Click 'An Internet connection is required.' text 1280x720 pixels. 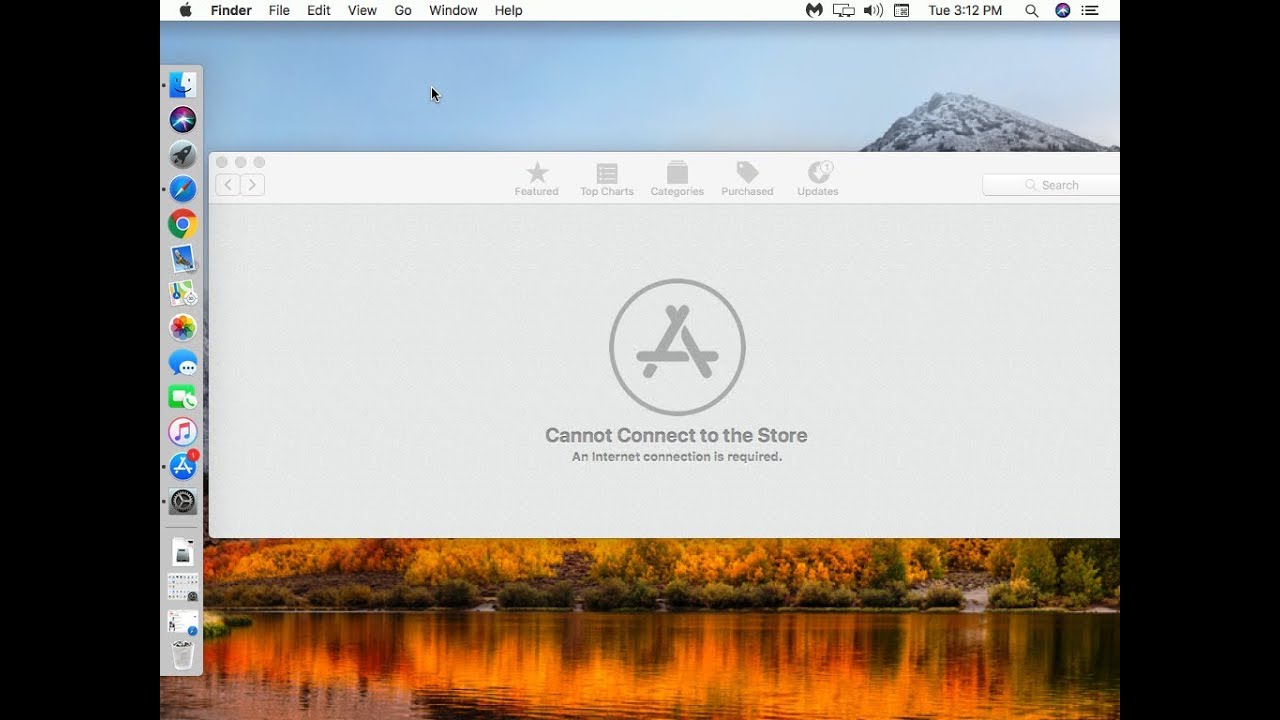pyautogui.click(x=677, y=457)
